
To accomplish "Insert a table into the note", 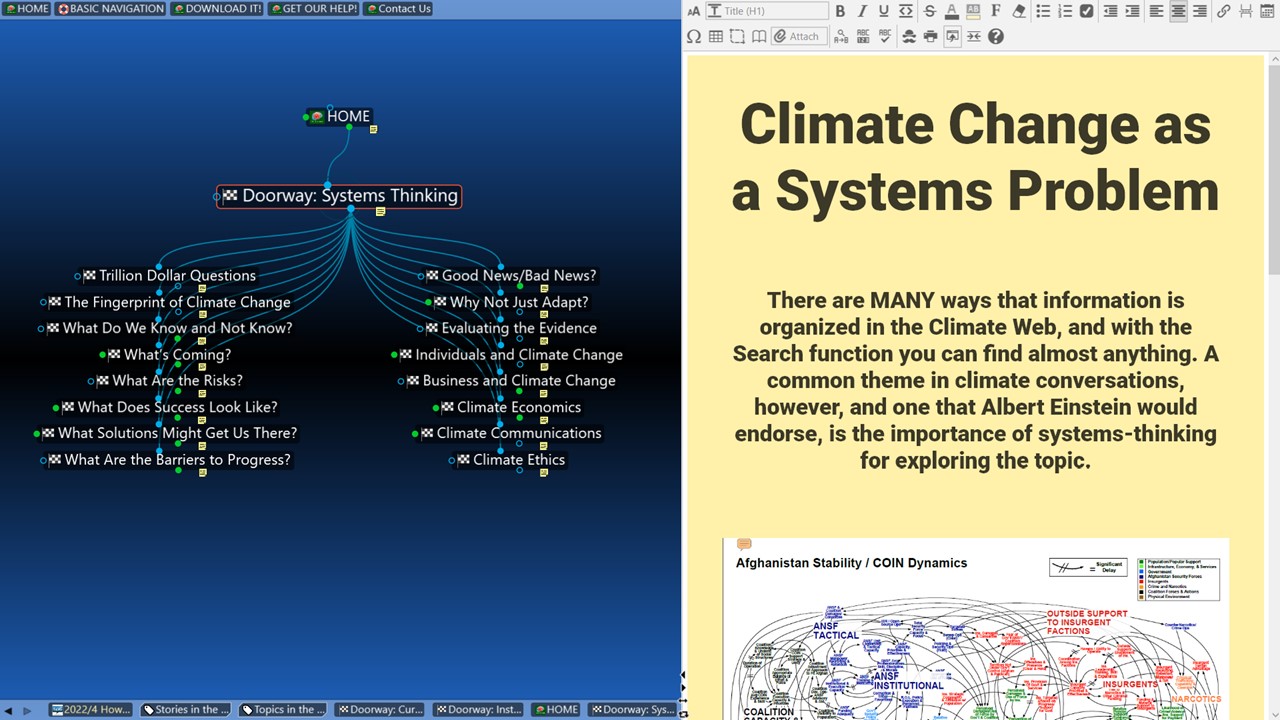I will 716,37.
